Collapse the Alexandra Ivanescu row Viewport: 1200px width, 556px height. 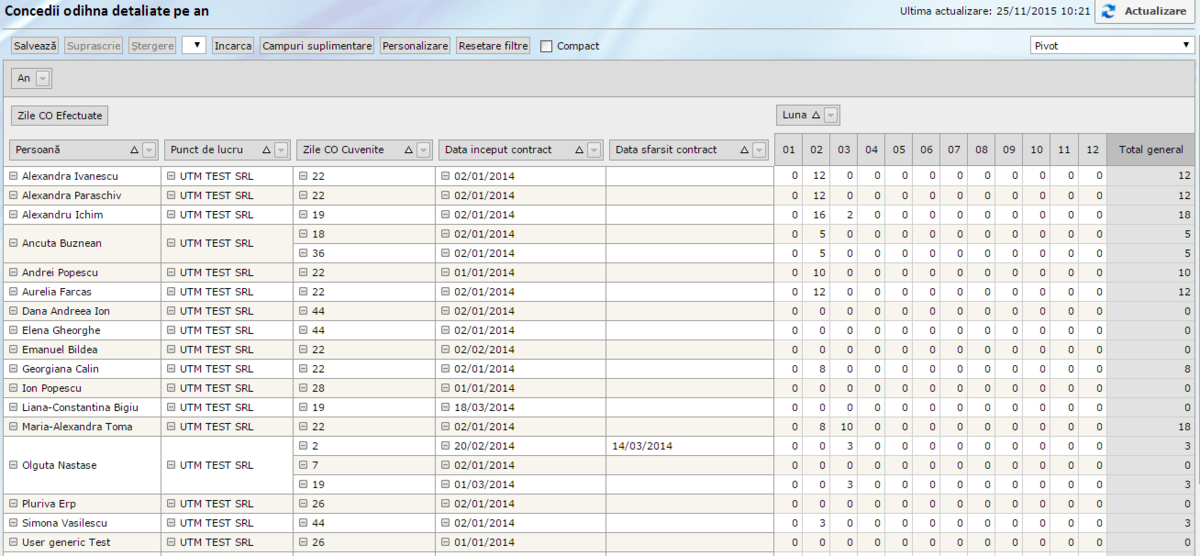(14, 176)
